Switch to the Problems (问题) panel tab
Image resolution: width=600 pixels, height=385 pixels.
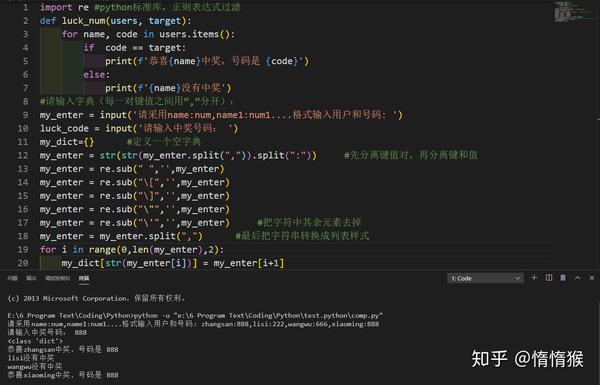13,278
